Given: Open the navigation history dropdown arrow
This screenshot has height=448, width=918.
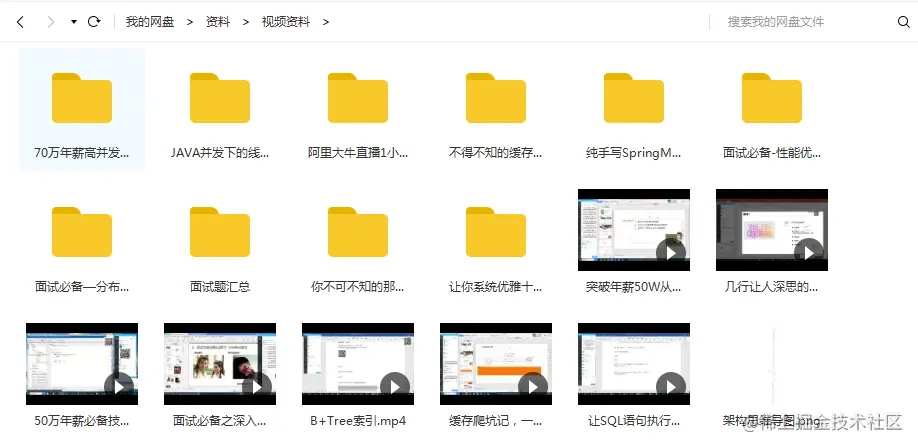Looking at the screenshot, I should click(74, 22).
